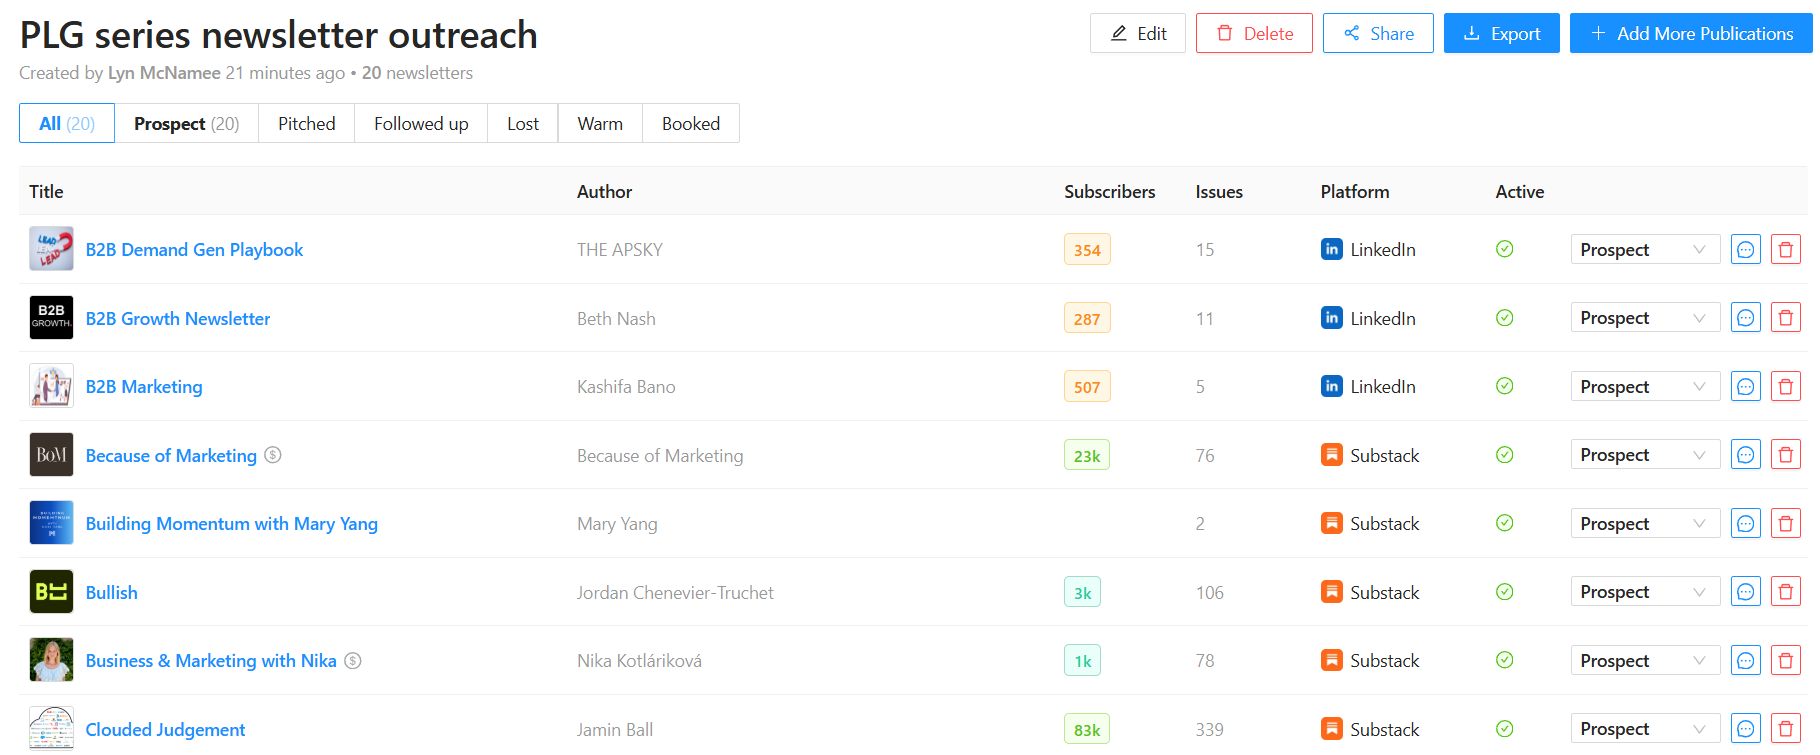Open Clouded Judgement newsletter link
Image resolution: width=1820 pixels, height=755 pixels.
165,729
